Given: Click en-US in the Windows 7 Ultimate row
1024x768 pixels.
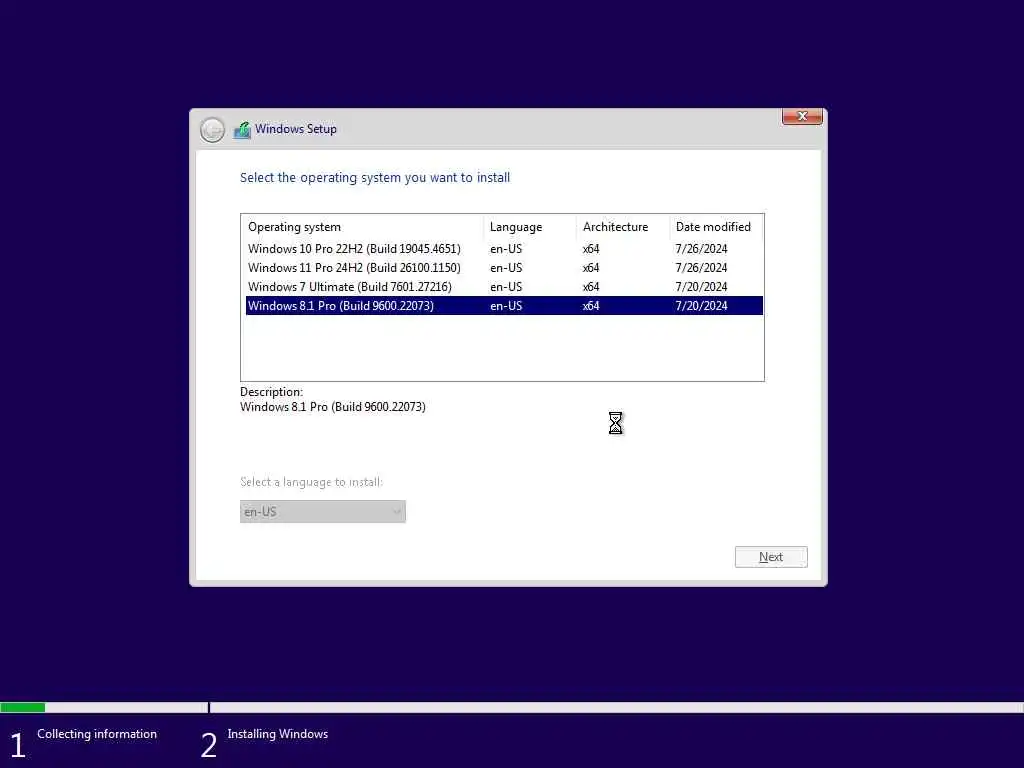Looking at the screenshot, I should pyautogui.click(x=506, y=287).
